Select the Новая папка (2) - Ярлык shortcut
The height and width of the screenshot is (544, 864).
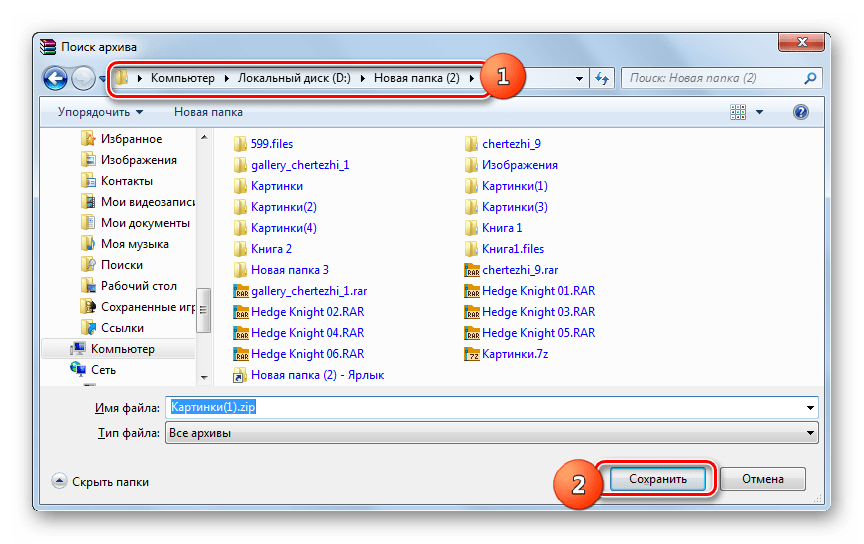[x=317, y=375]
